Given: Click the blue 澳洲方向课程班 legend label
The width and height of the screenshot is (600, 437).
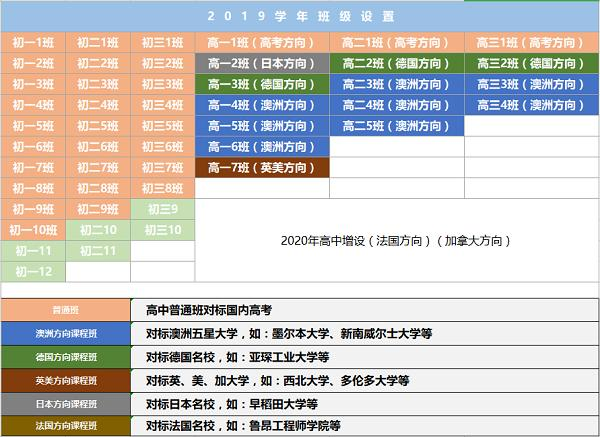Looking at the screenshot, I should click(65, 333).
